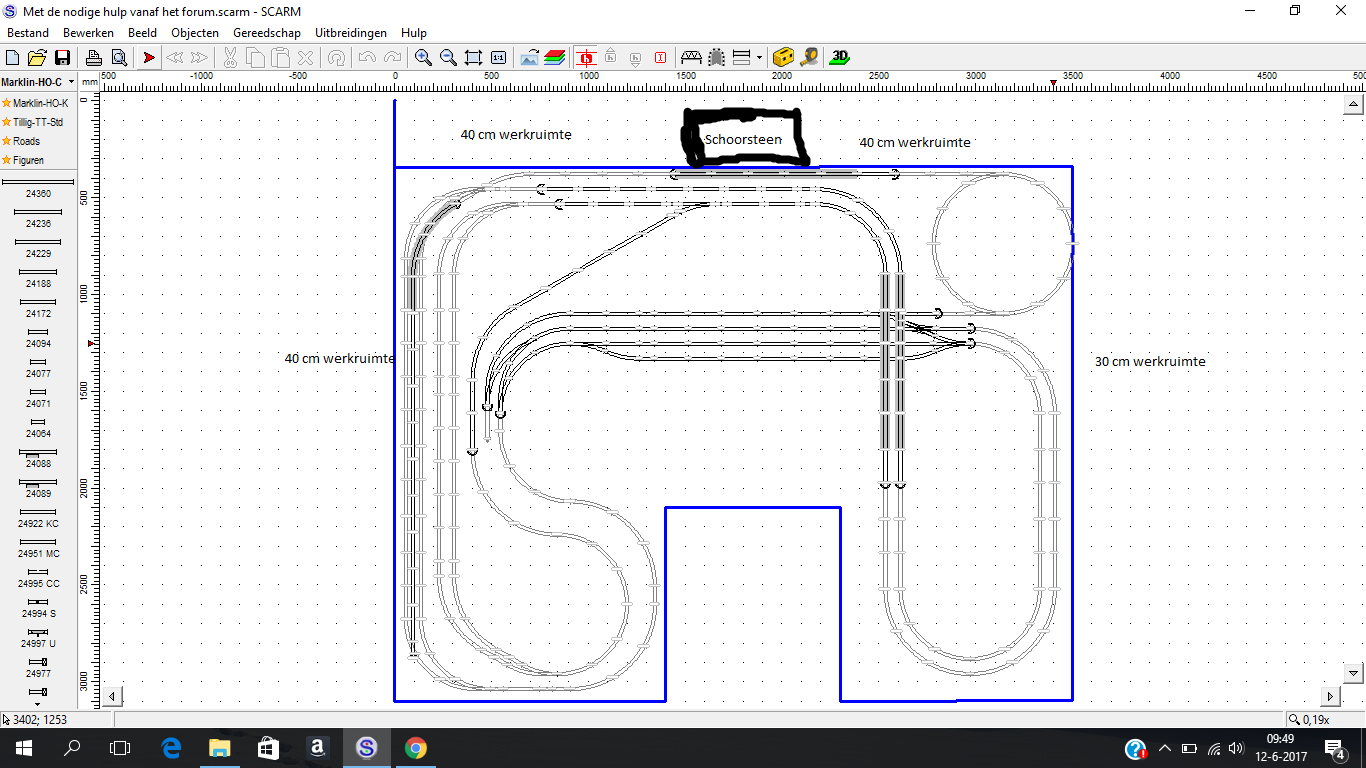Image resolution: width=1366 pixels, height=768 pixels.
Task: Click the background image icon
Action: 529,58
